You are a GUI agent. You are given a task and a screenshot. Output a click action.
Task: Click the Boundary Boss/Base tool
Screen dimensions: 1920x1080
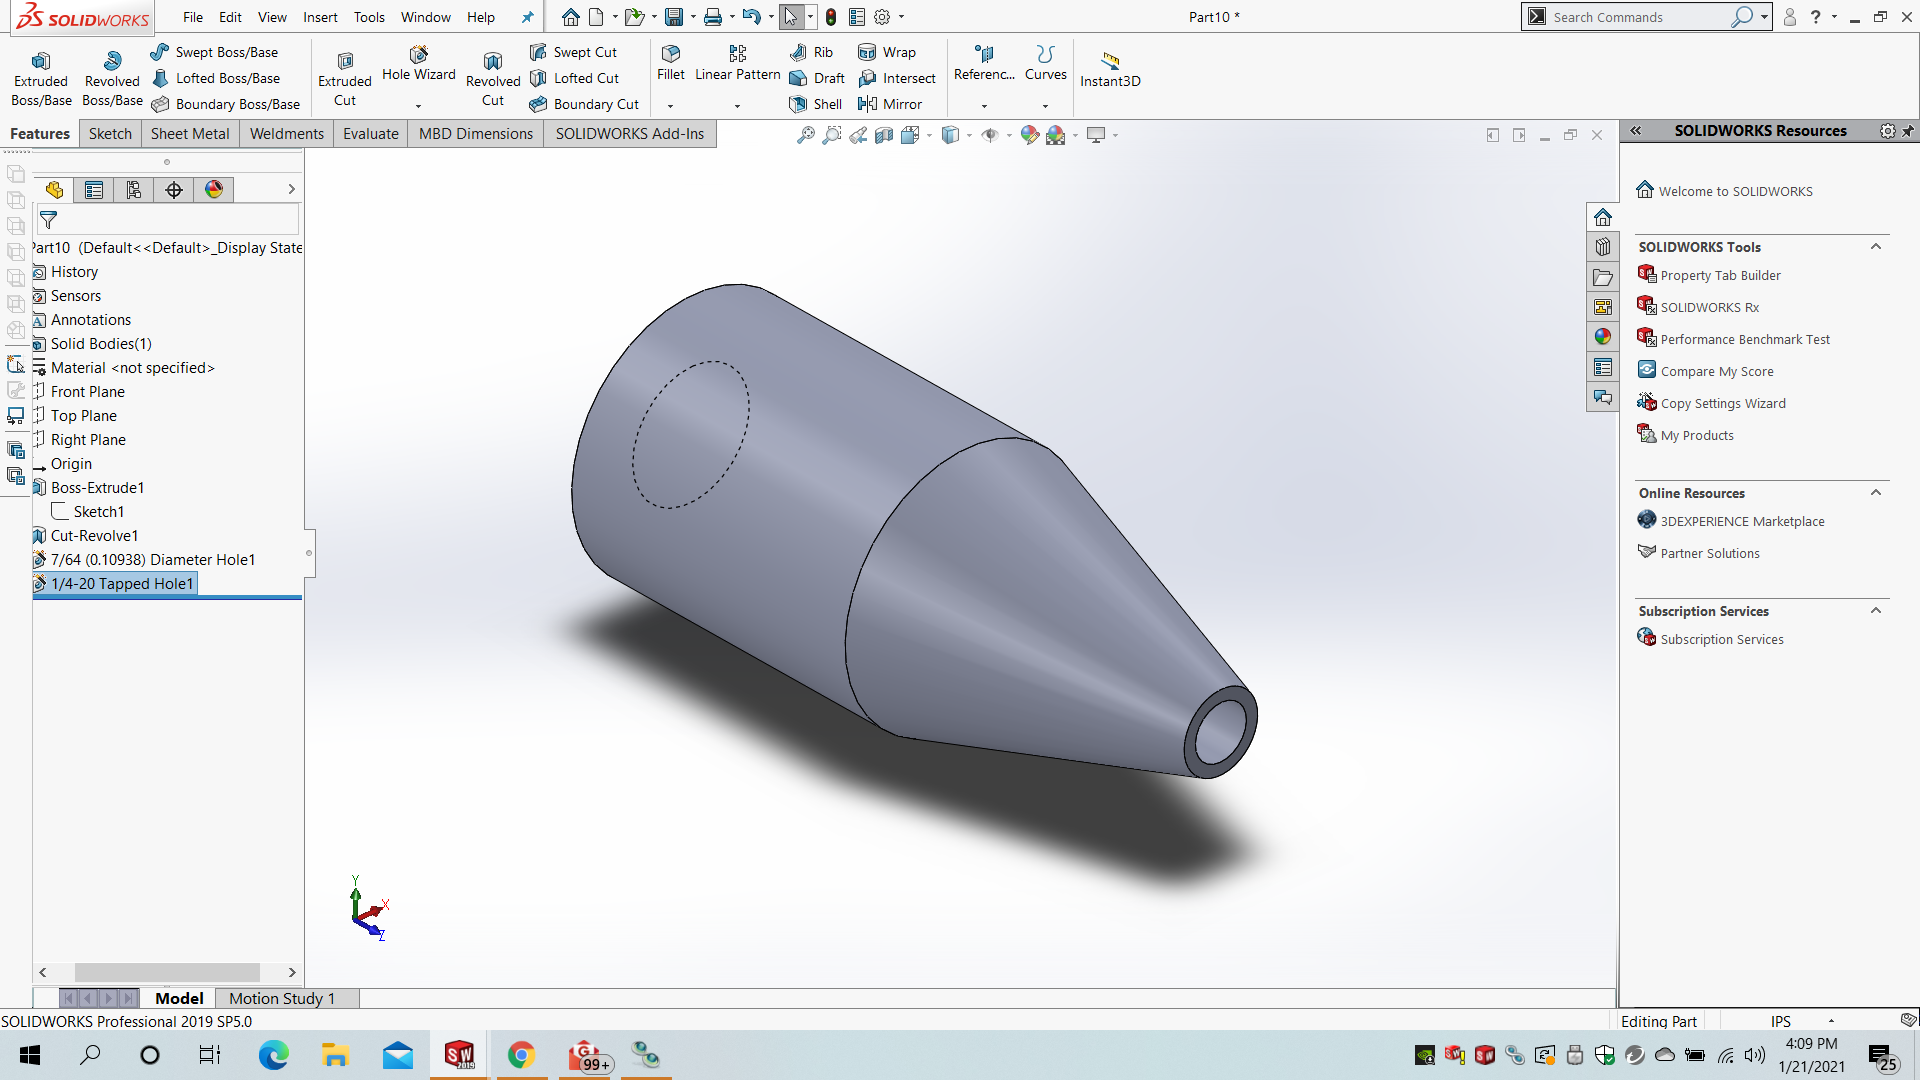click(x=225, y=104)
